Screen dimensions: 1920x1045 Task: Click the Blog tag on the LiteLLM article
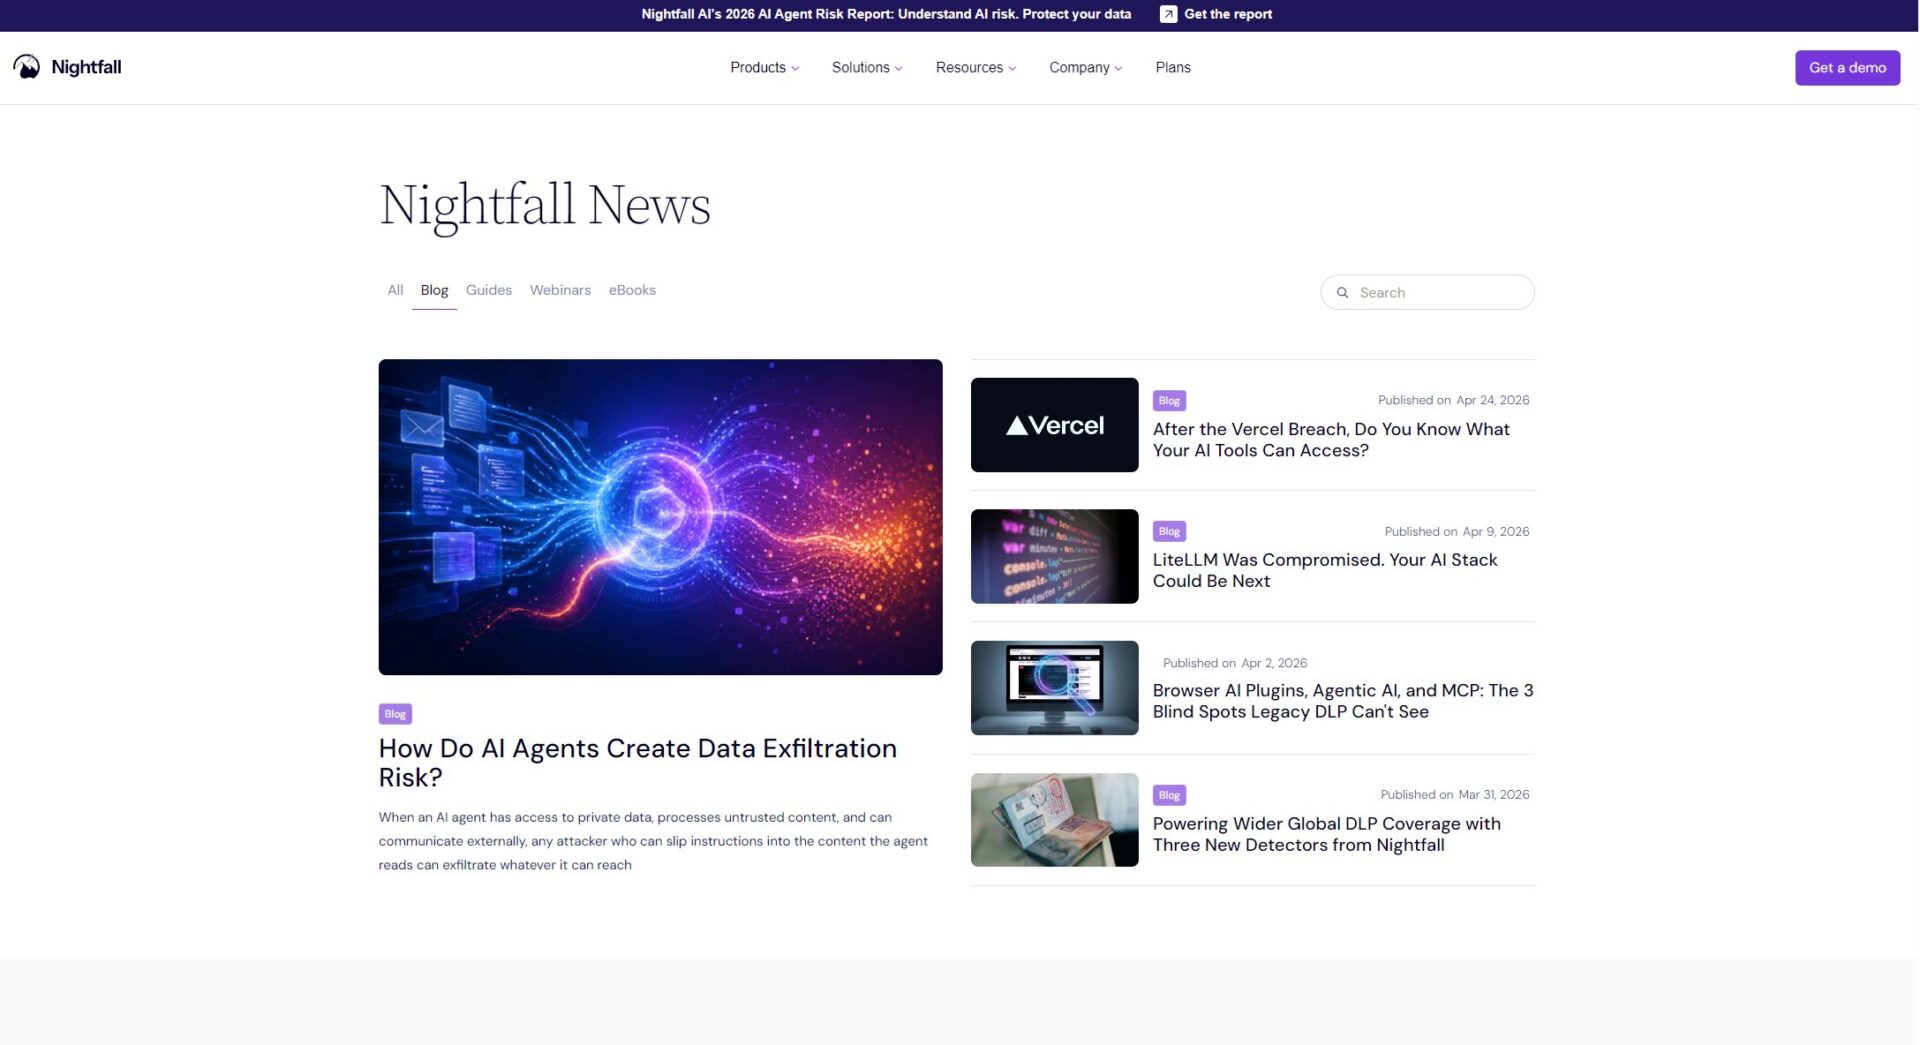(x=1169, y=532)
